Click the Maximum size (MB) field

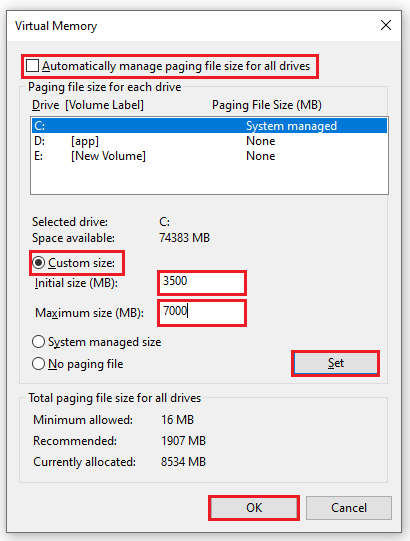click(x=202, y=313)
